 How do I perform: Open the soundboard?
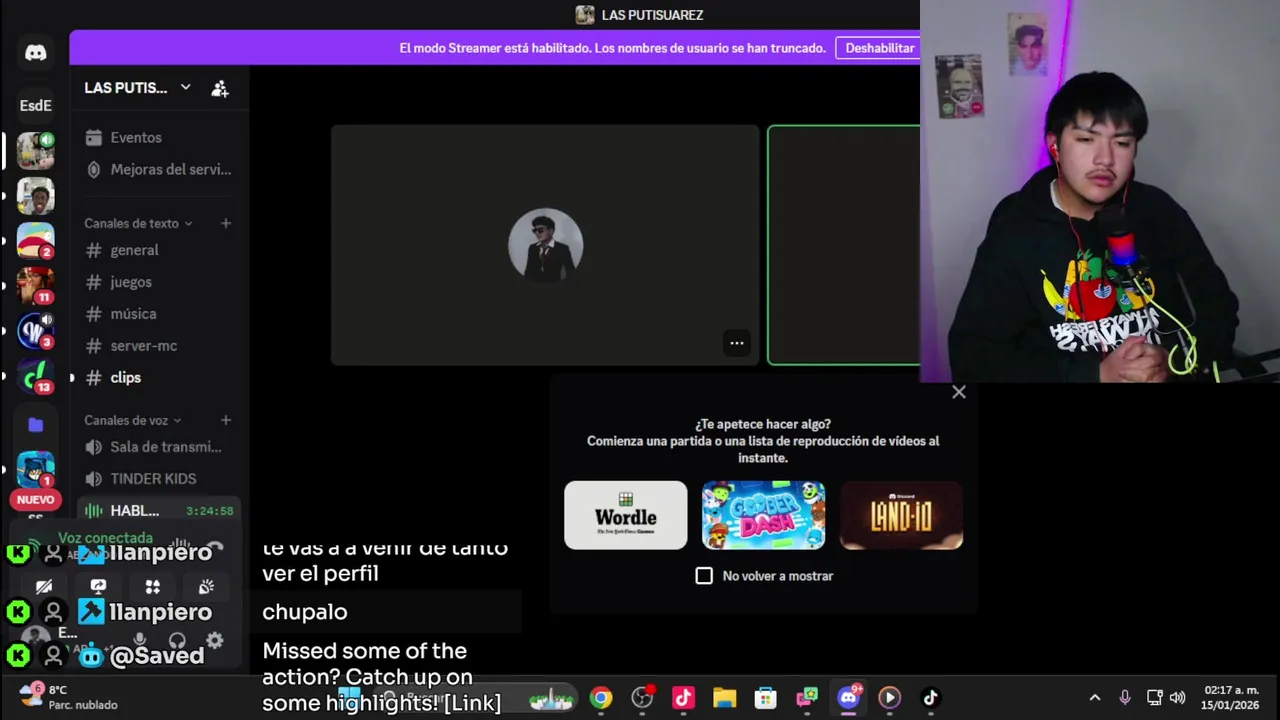click(x=206, y=587)
